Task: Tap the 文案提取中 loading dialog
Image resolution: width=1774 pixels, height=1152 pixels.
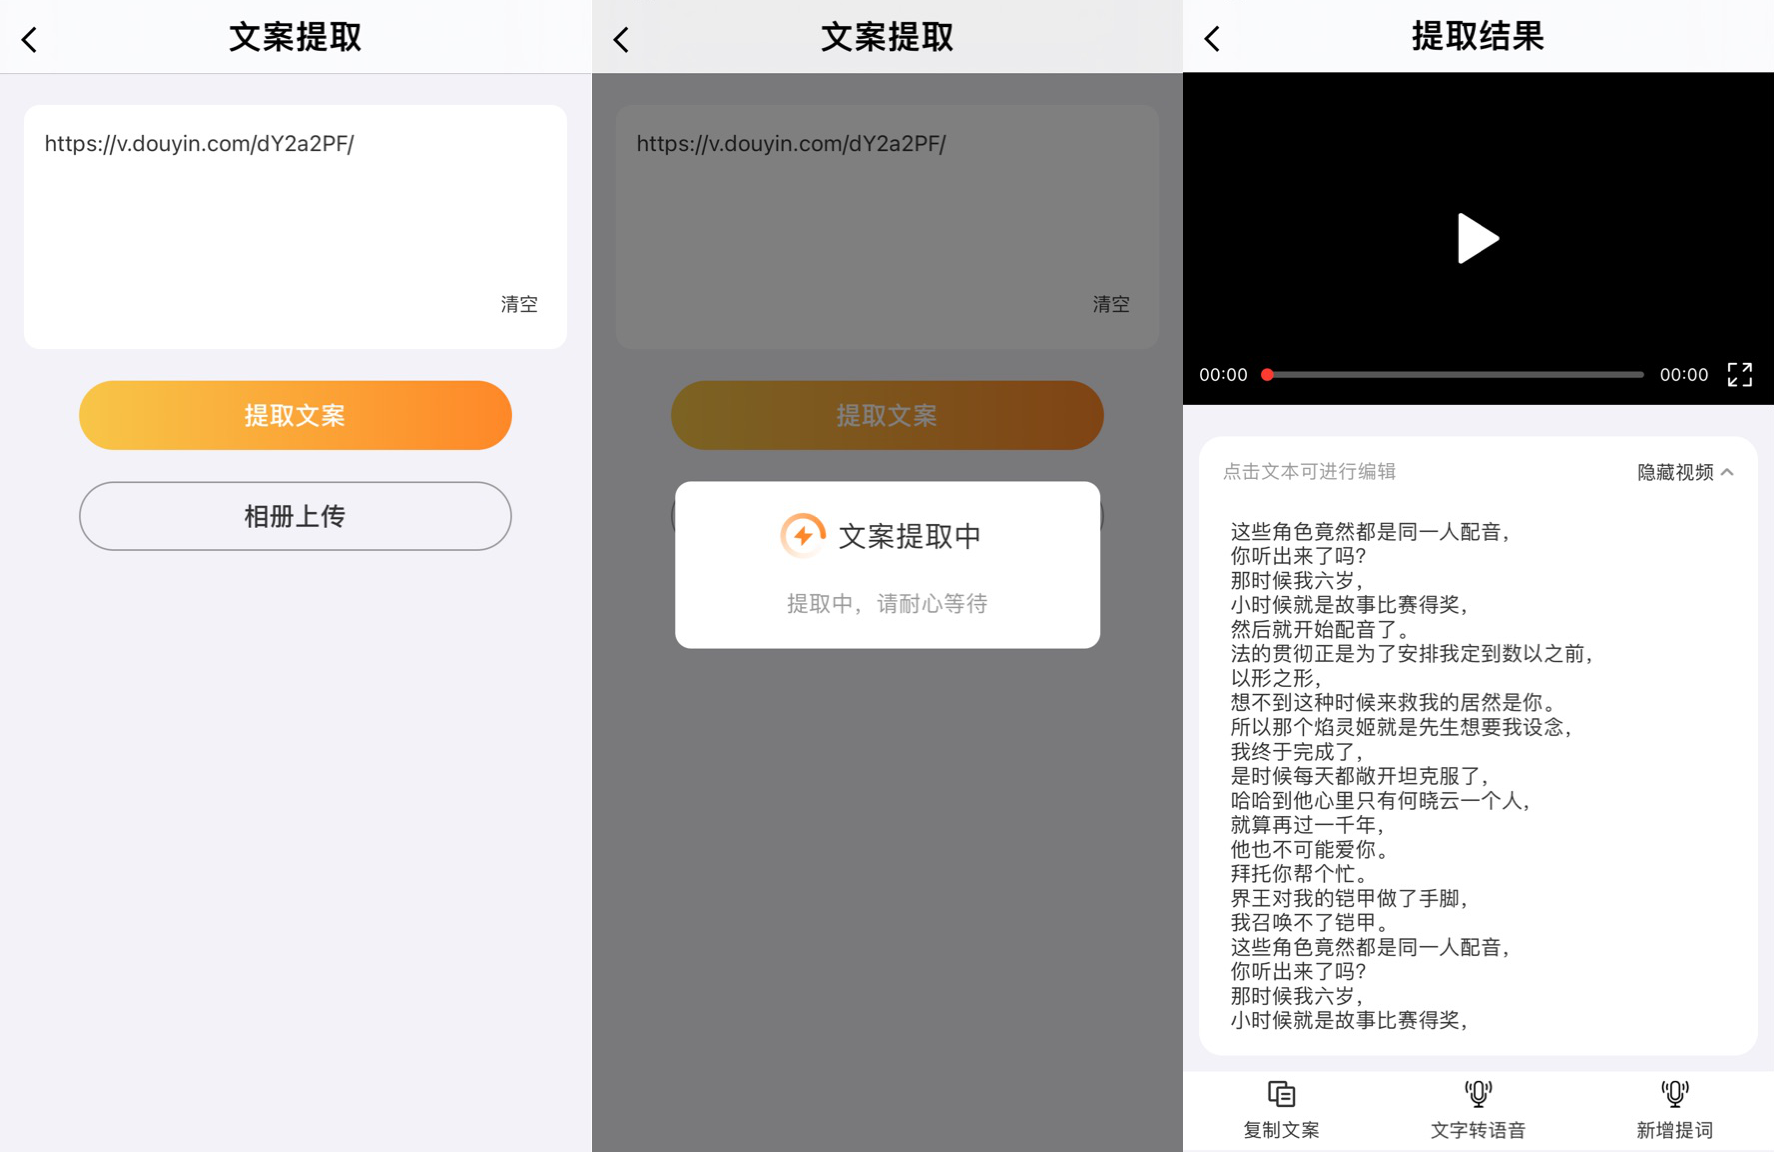Action: [x=887, y=563]
